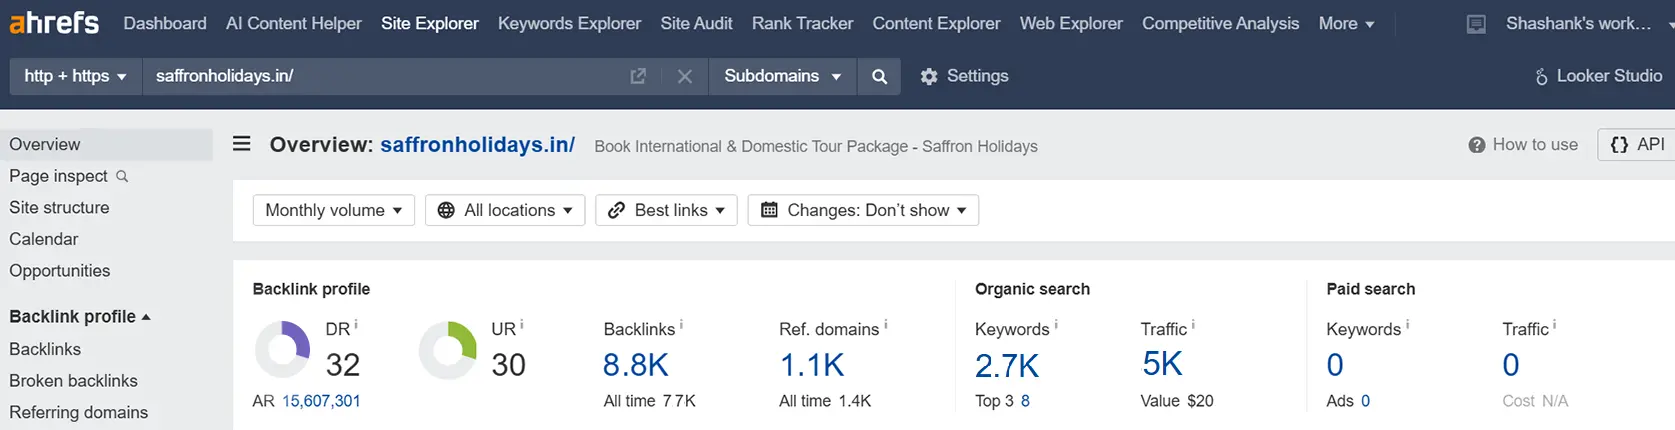Open the More menu
The width and height of the screenshot is (1675, 430).
tap(1346, 23)
